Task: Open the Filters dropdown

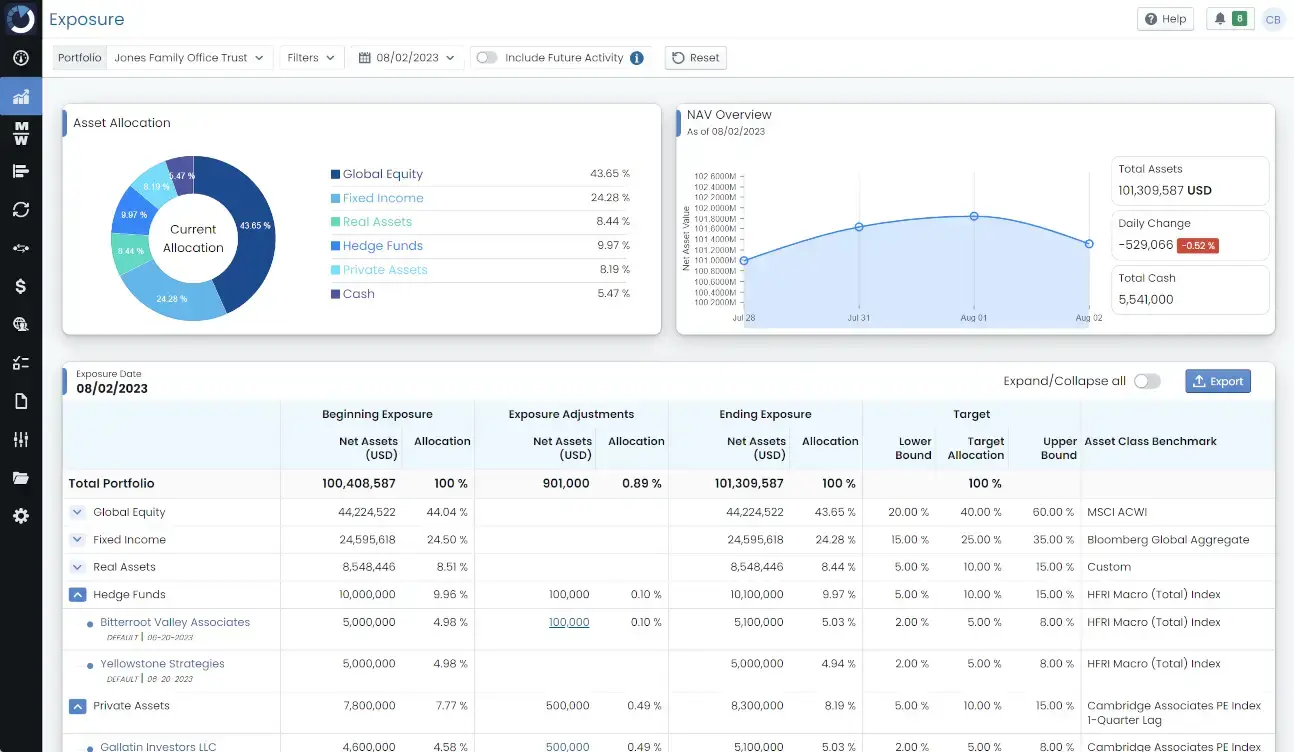Action: point(311,58)
